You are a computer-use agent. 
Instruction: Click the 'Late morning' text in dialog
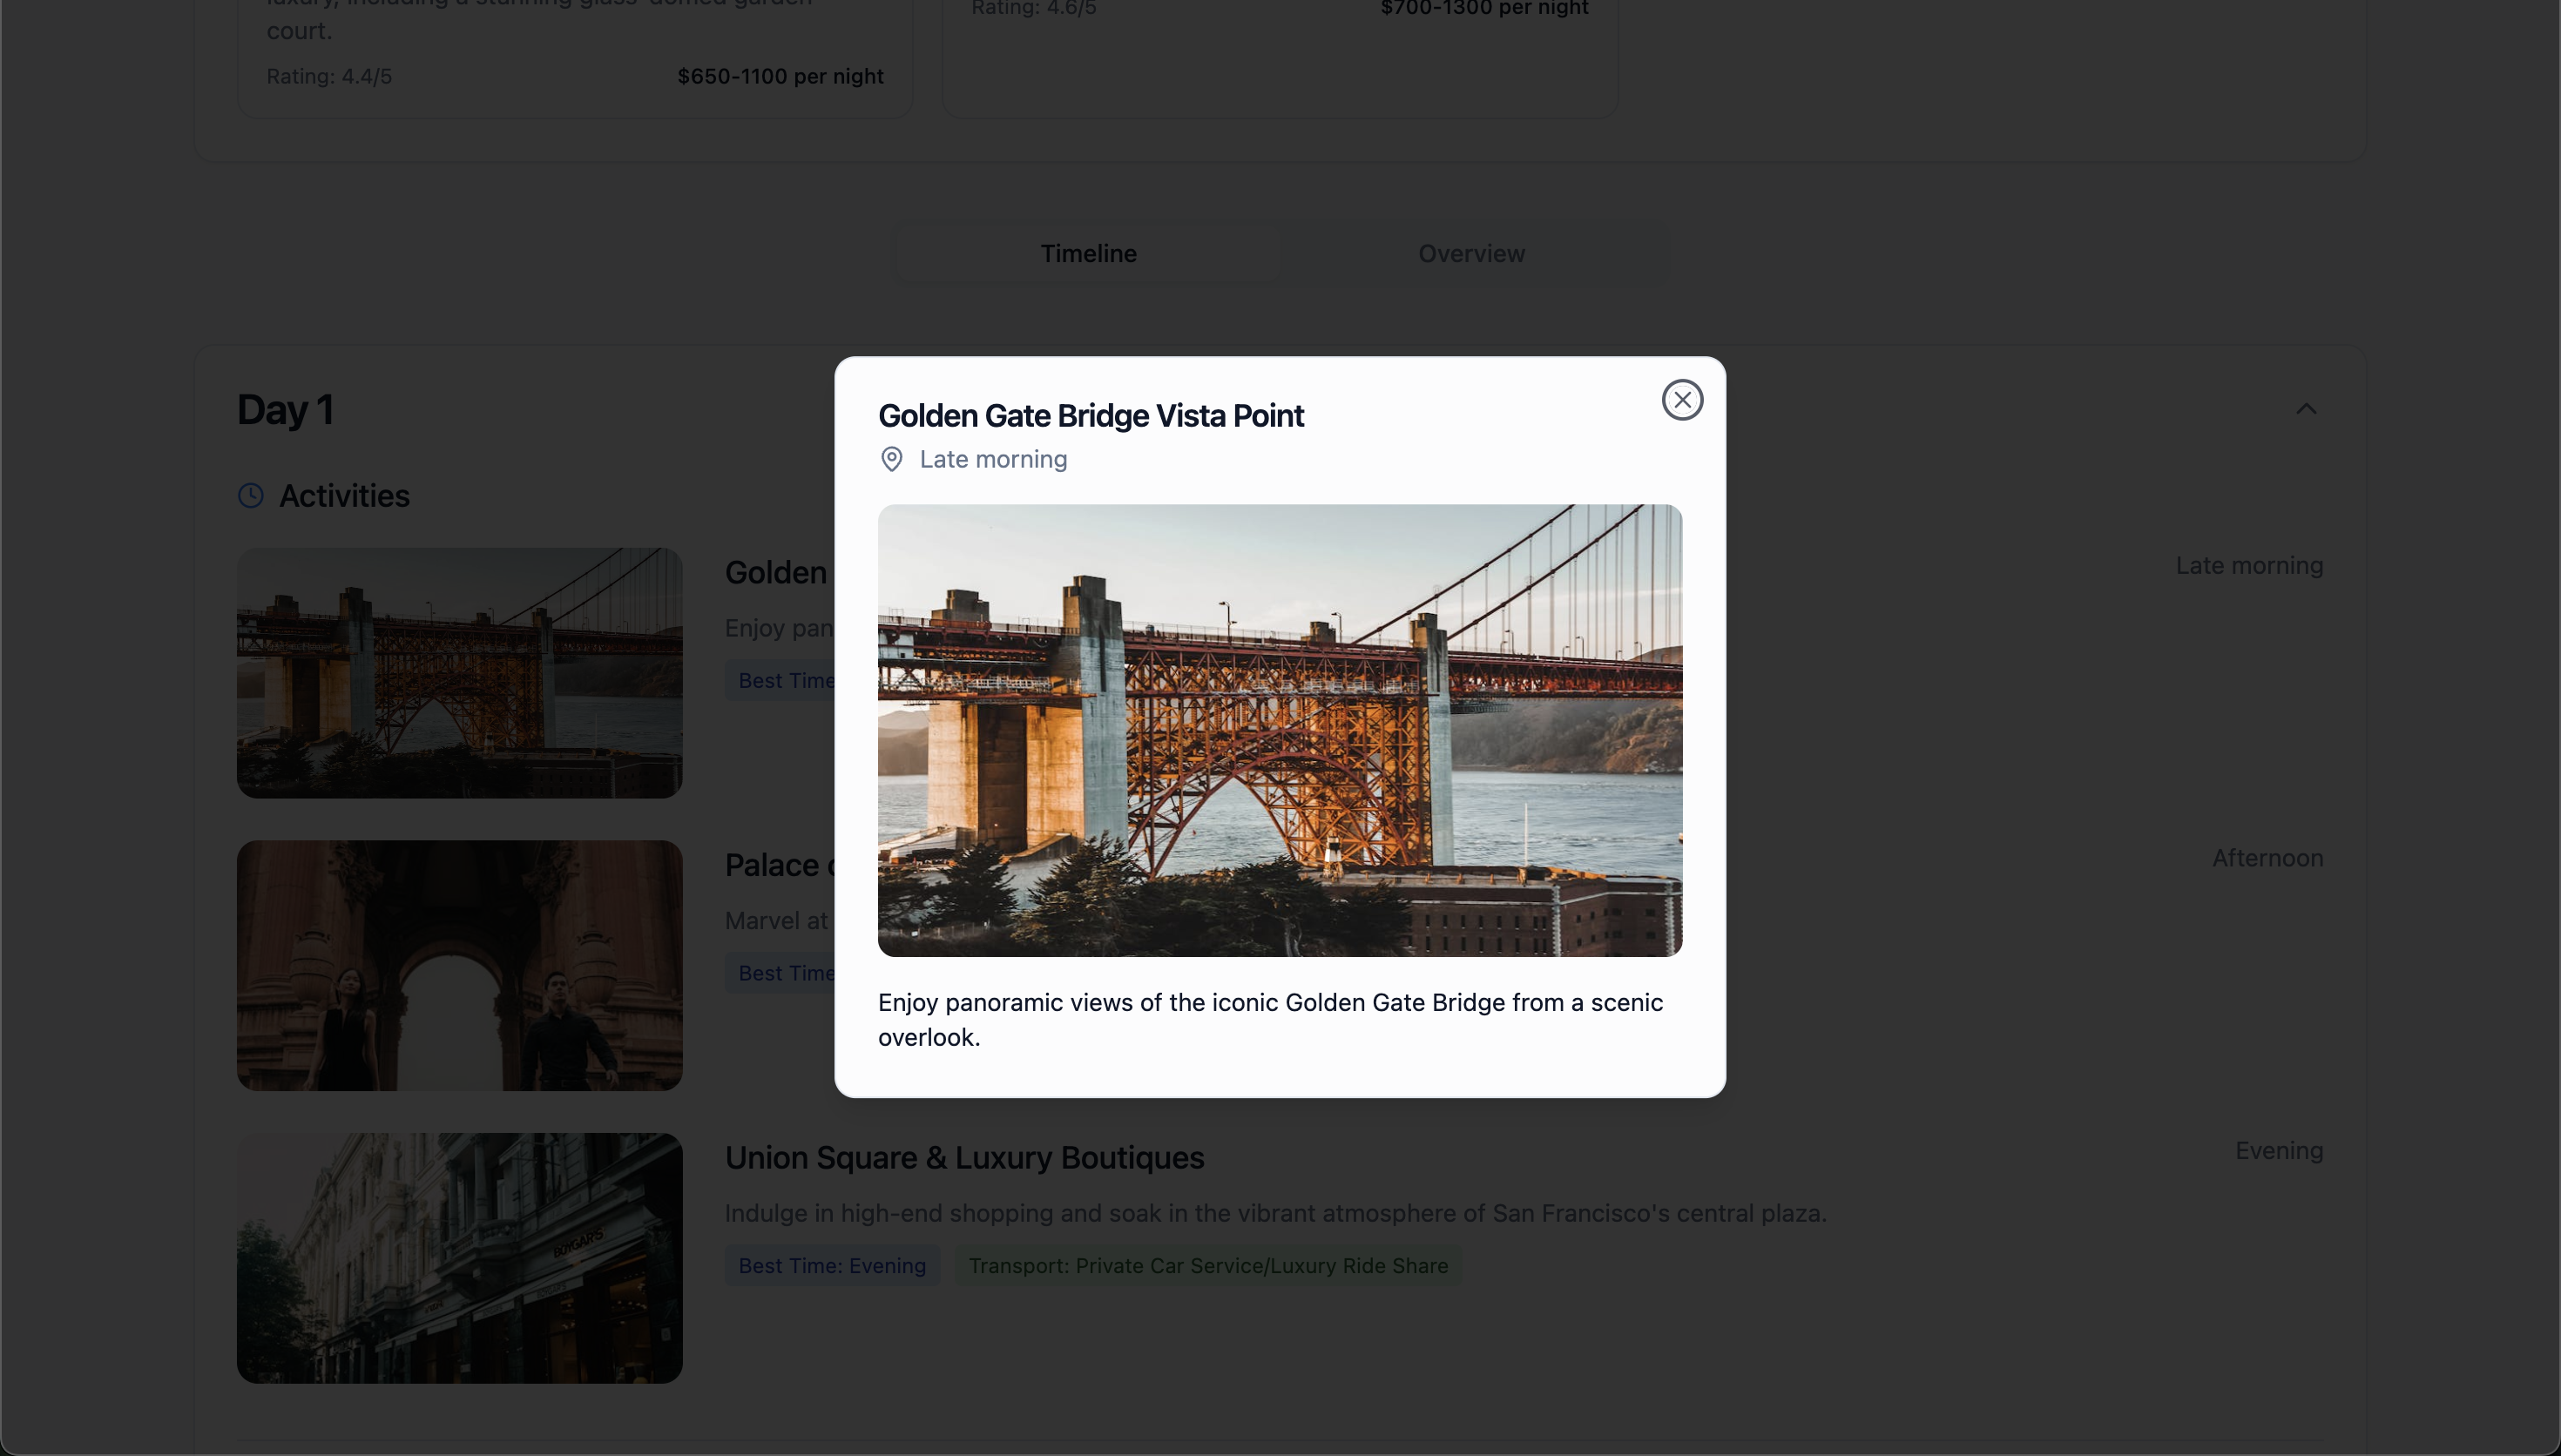(x=993, y=459)
